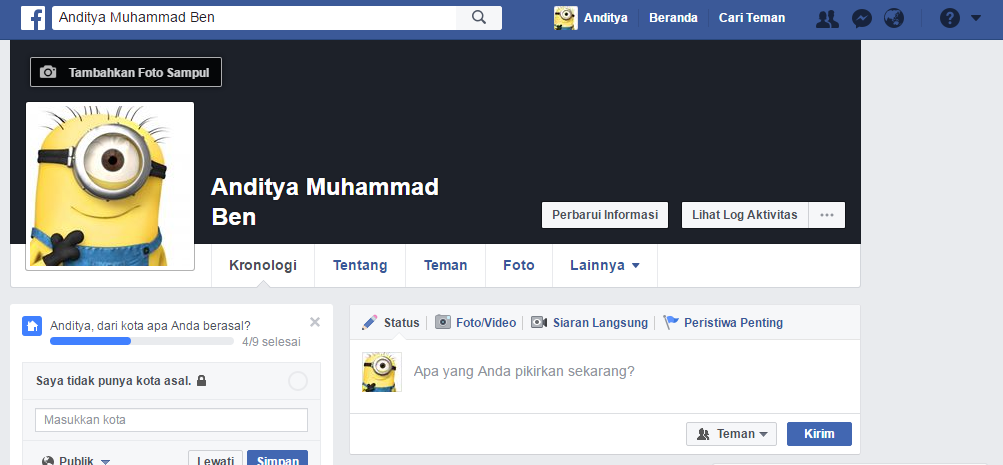Click the lock icon beside kota asal
The image size is (1003, 465).
click(x=201, y=381)
